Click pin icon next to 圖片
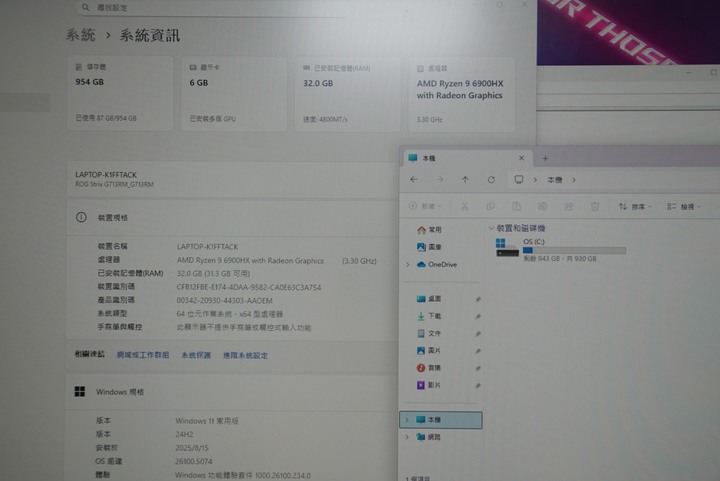 click(x=478, y=351)
